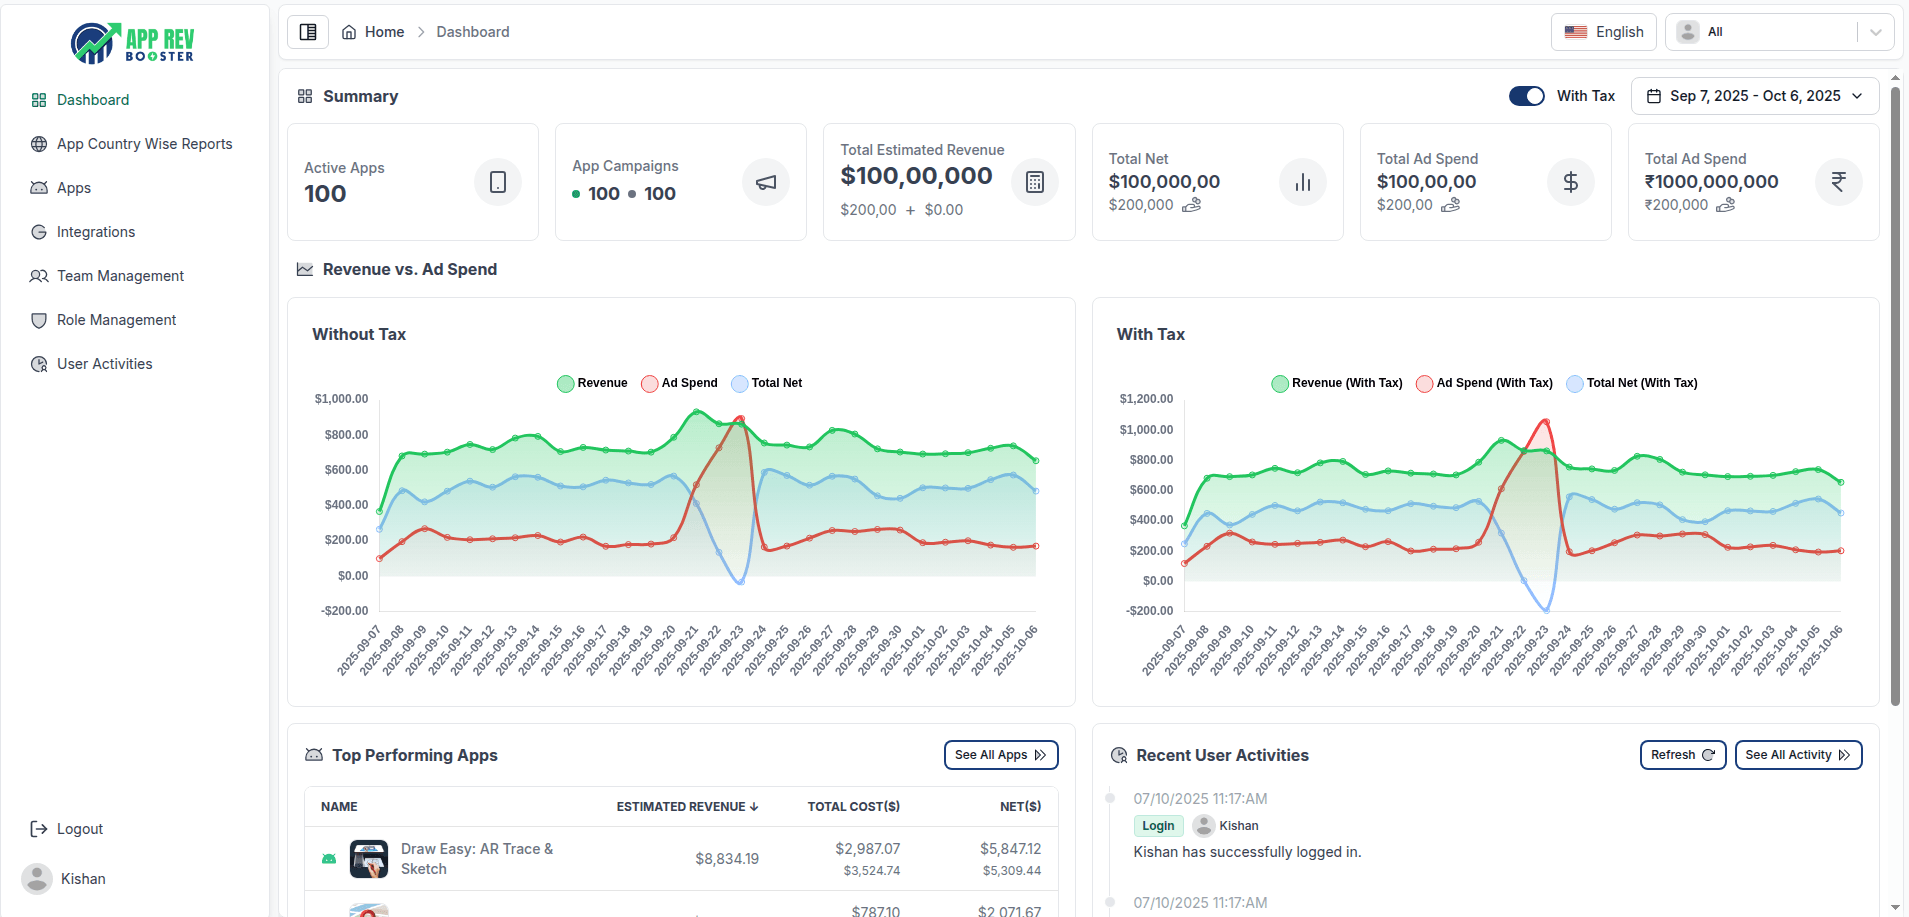This screenshot has width=1909, height=917.
Task: Click the See All Apps button
Action: click(x=1000, y=755)
